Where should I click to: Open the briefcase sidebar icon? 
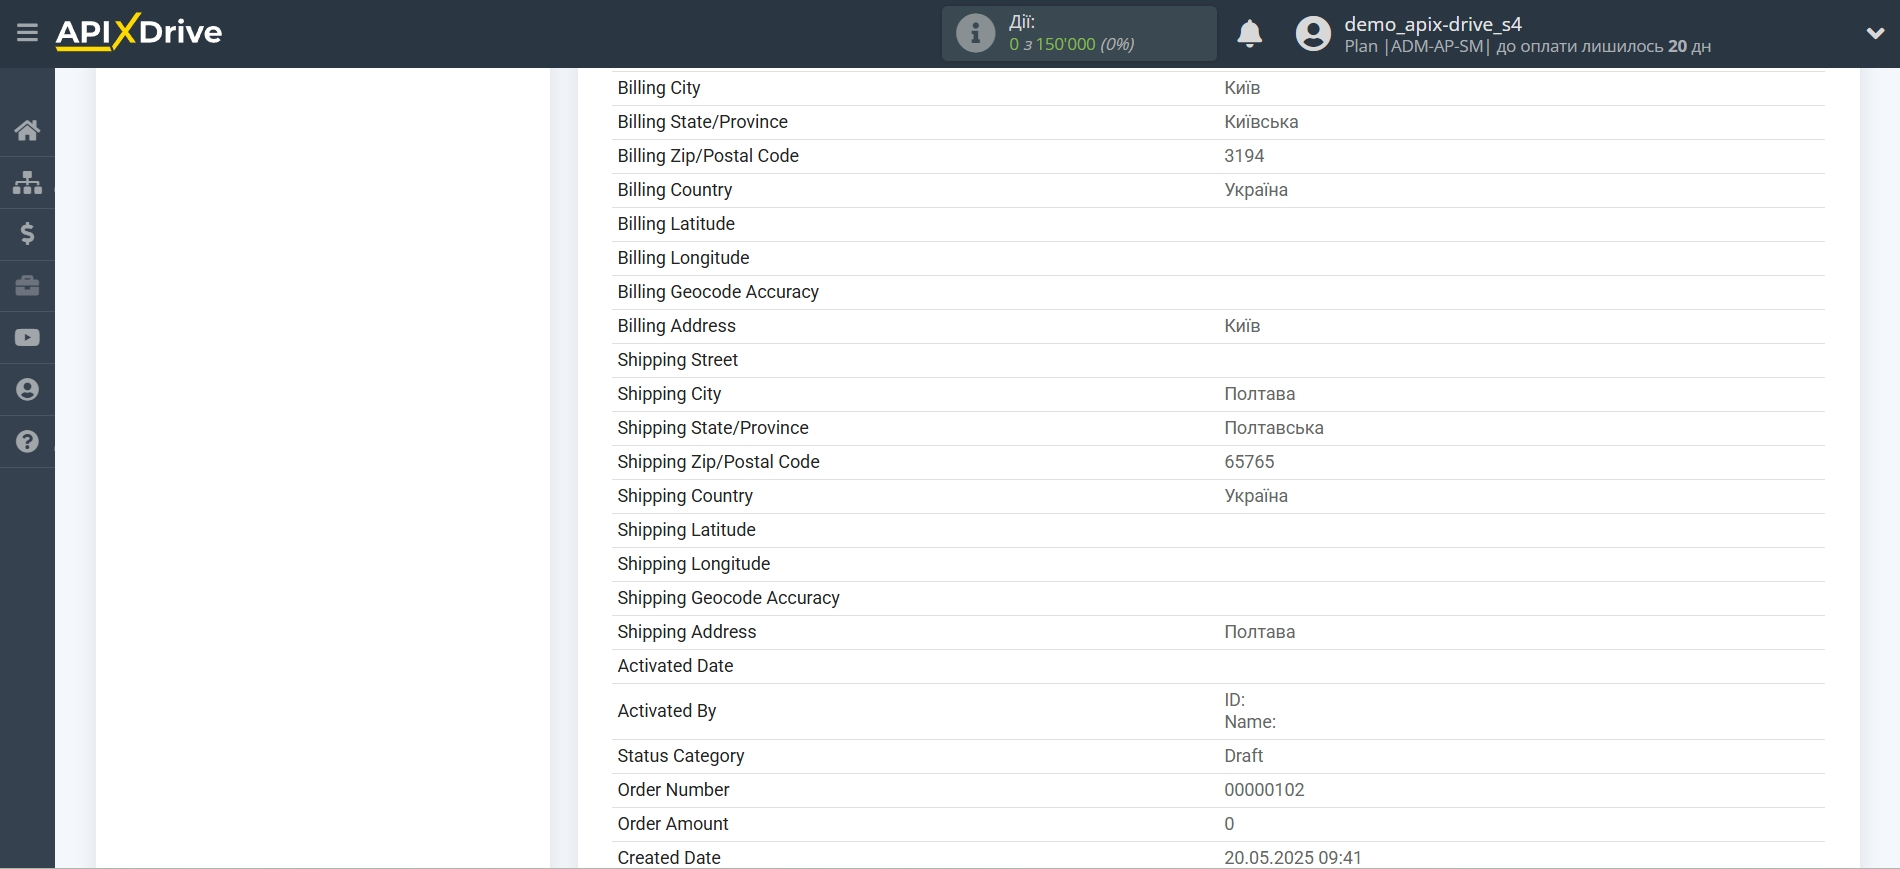click(27, 286)
